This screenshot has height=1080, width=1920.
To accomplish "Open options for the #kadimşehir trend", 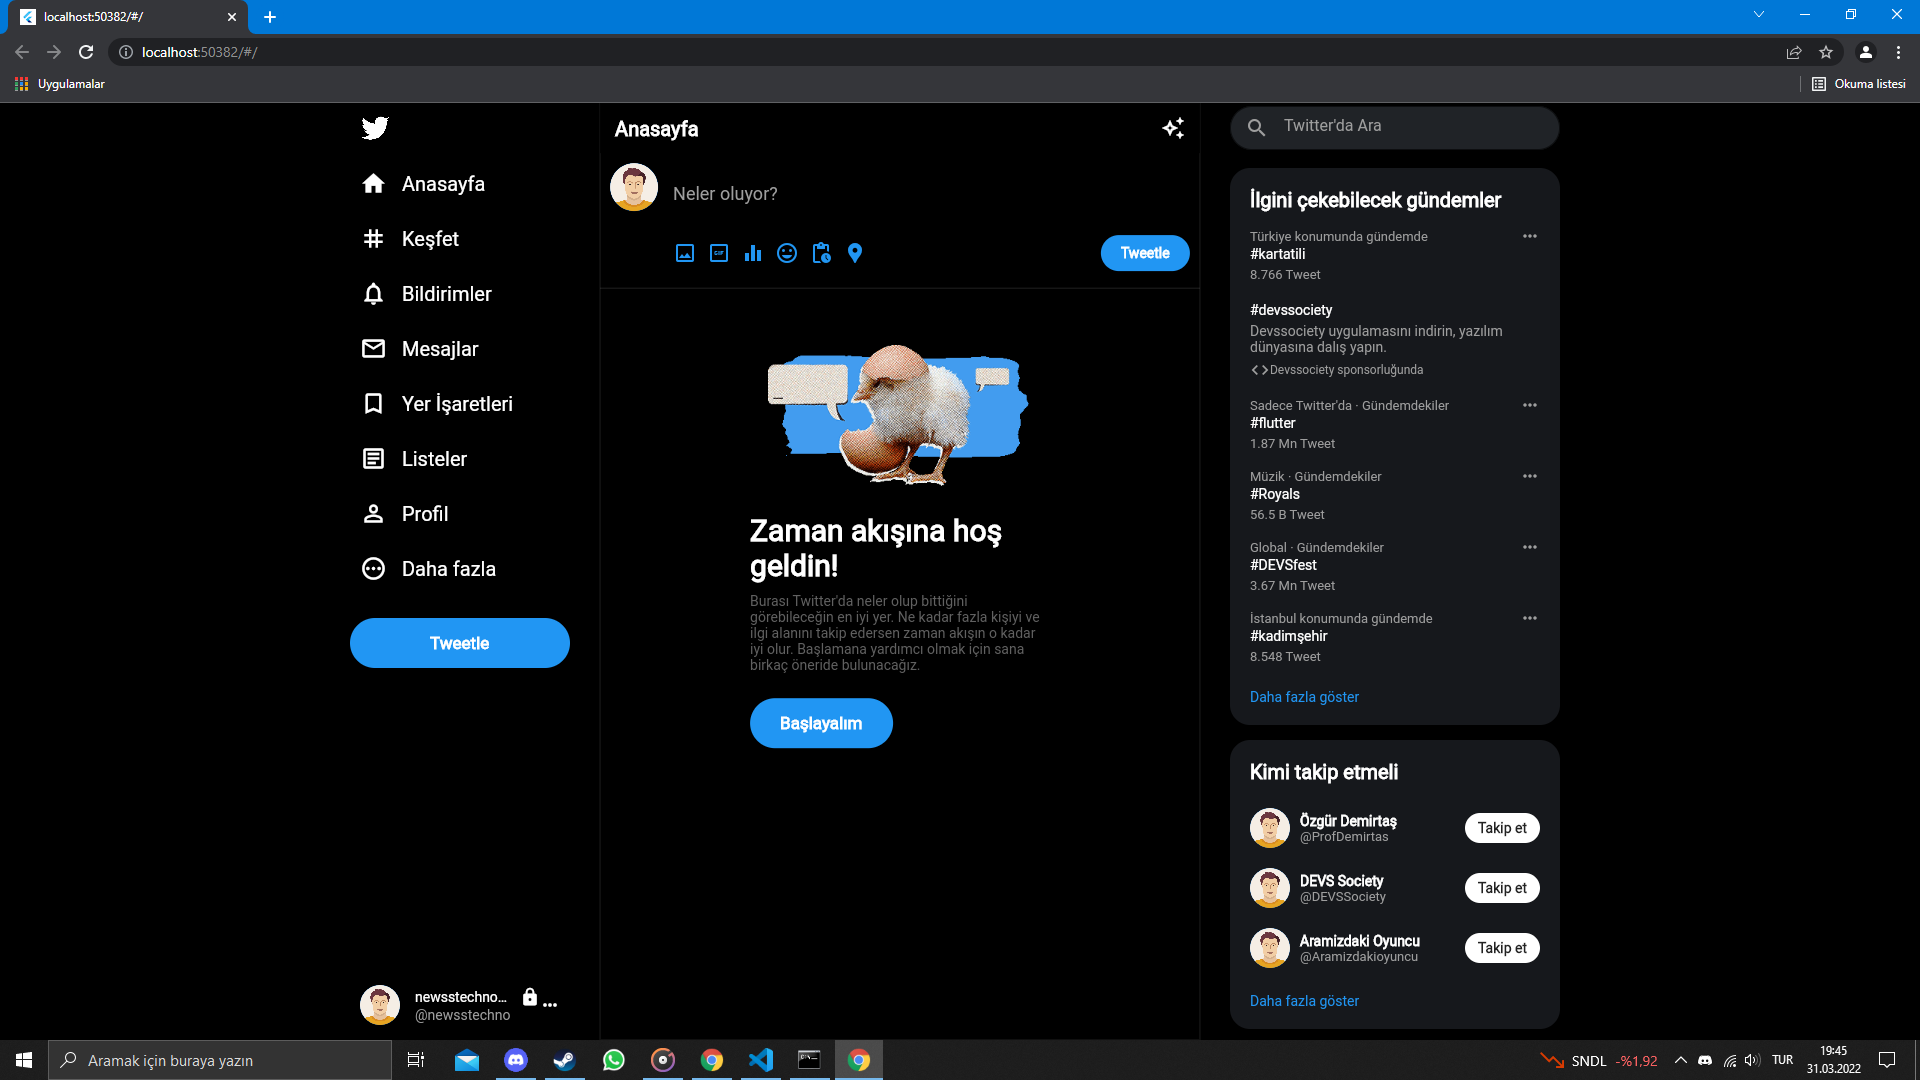I will tap(1530, 618).
